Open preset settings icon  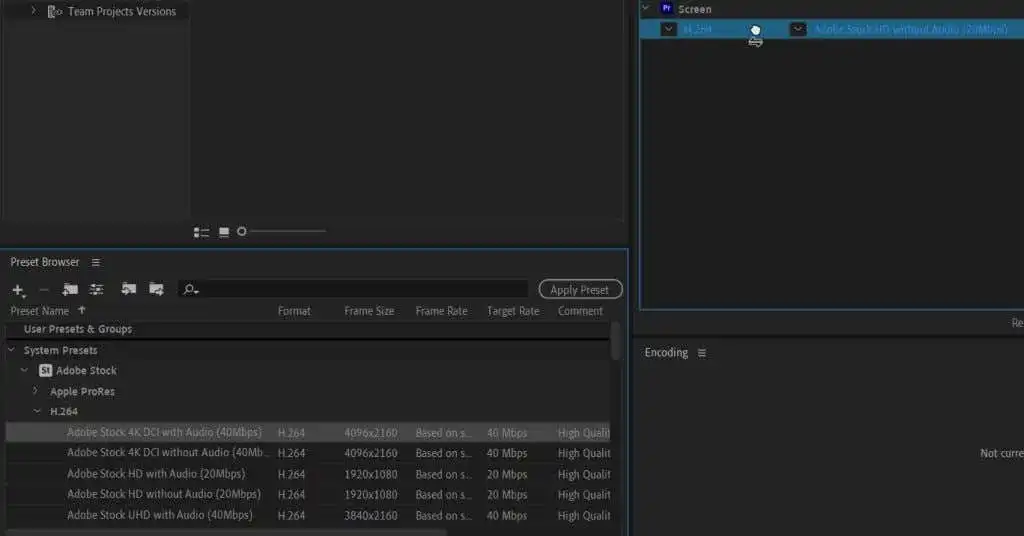click(97, 289)
